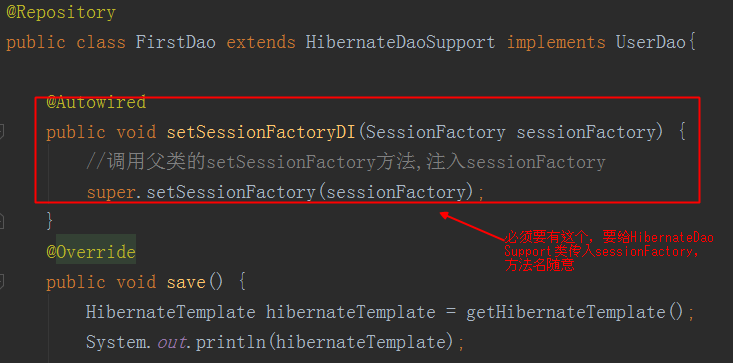Click the setSessionFactoryDI method name
The height and width of the screenshot is (363, 733).
[262, 132]
